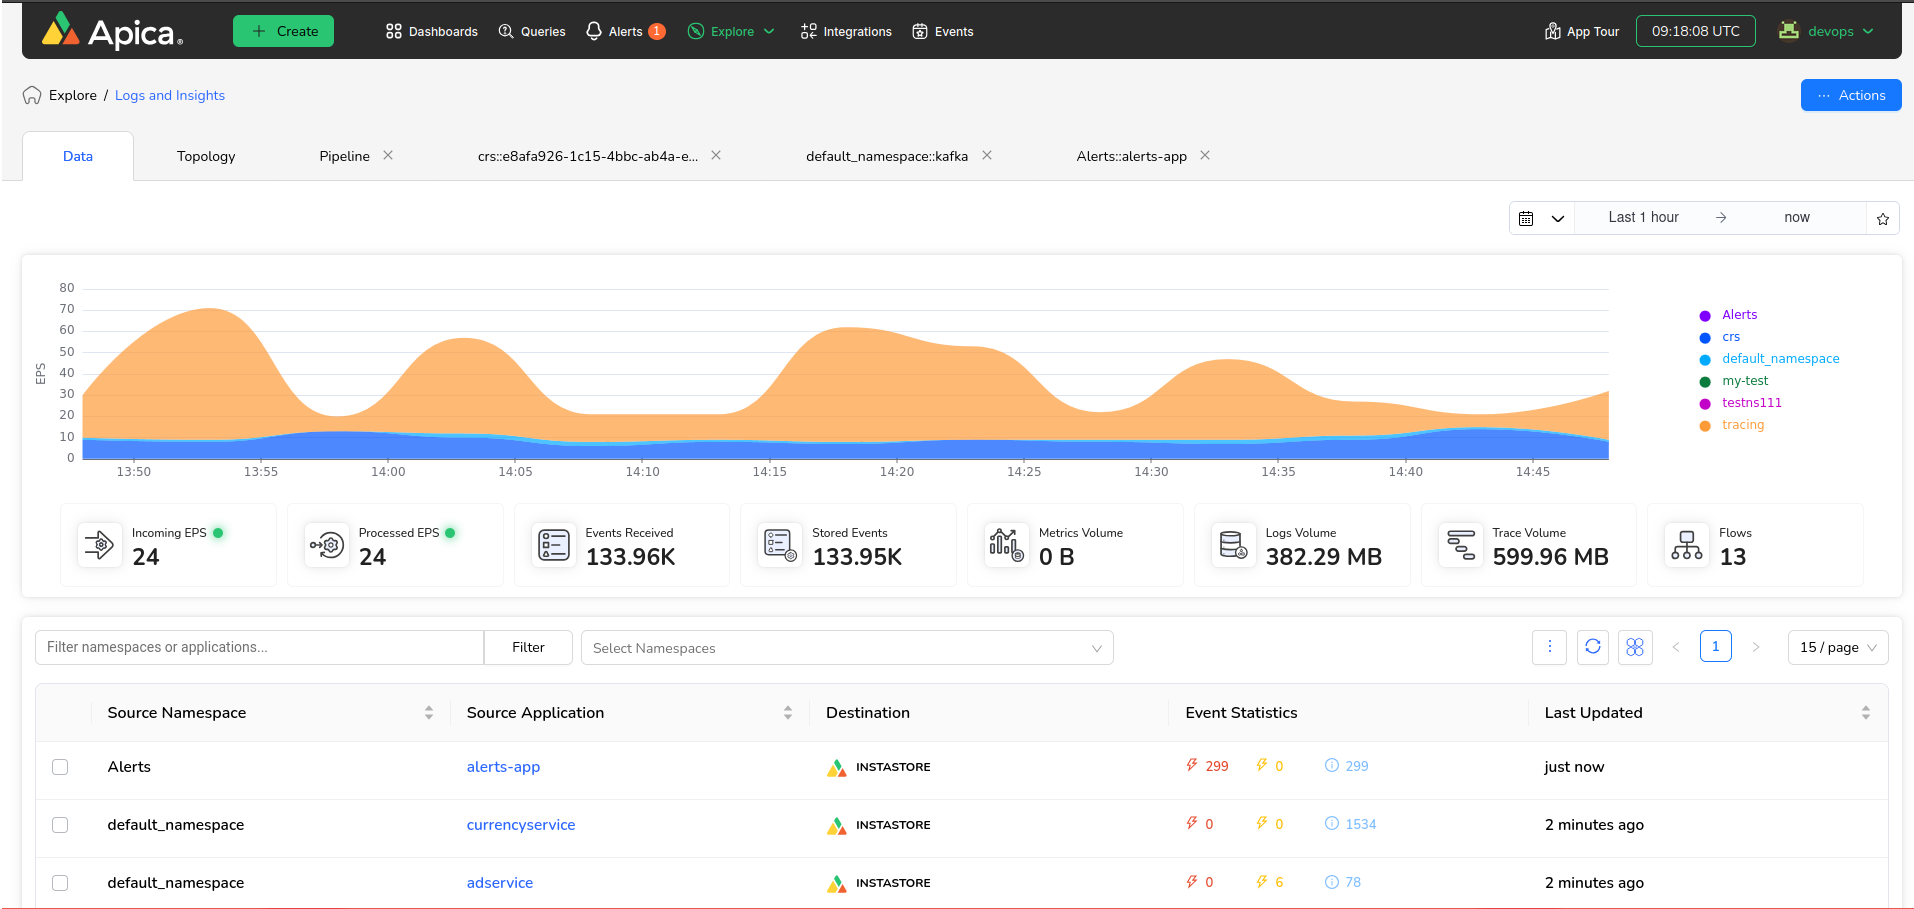Open the alerts-app application link
Screen dimensions: 1914x909
[503, 767]
